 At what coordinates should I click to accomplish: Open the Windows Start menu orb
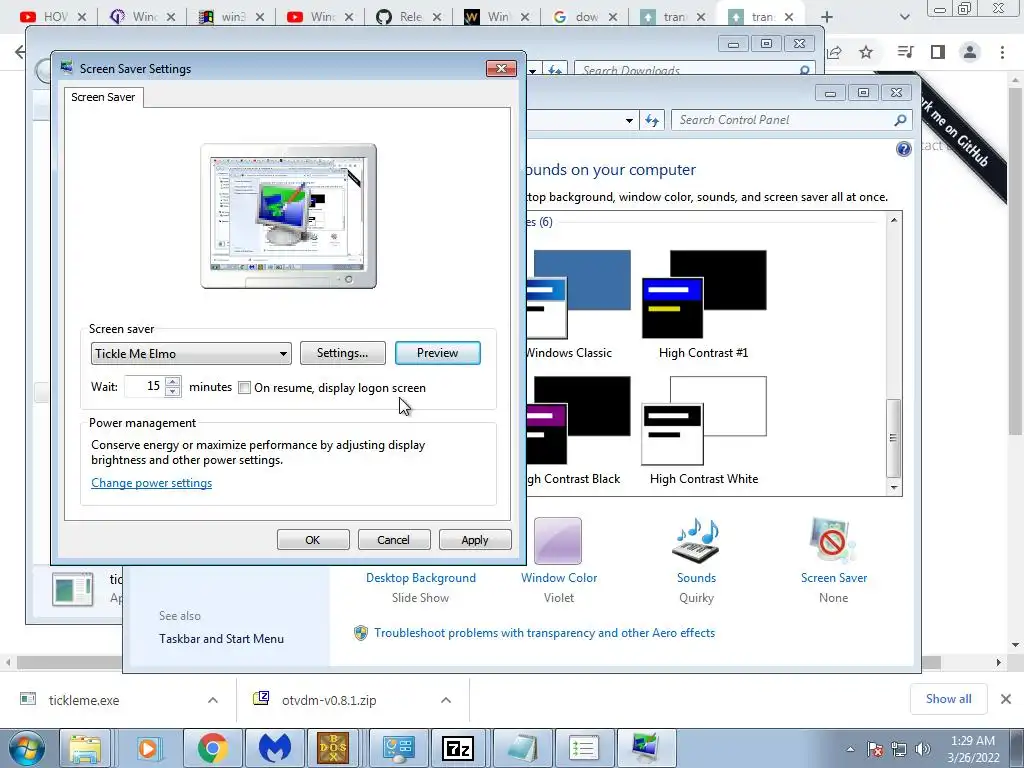tap(26, 748)
